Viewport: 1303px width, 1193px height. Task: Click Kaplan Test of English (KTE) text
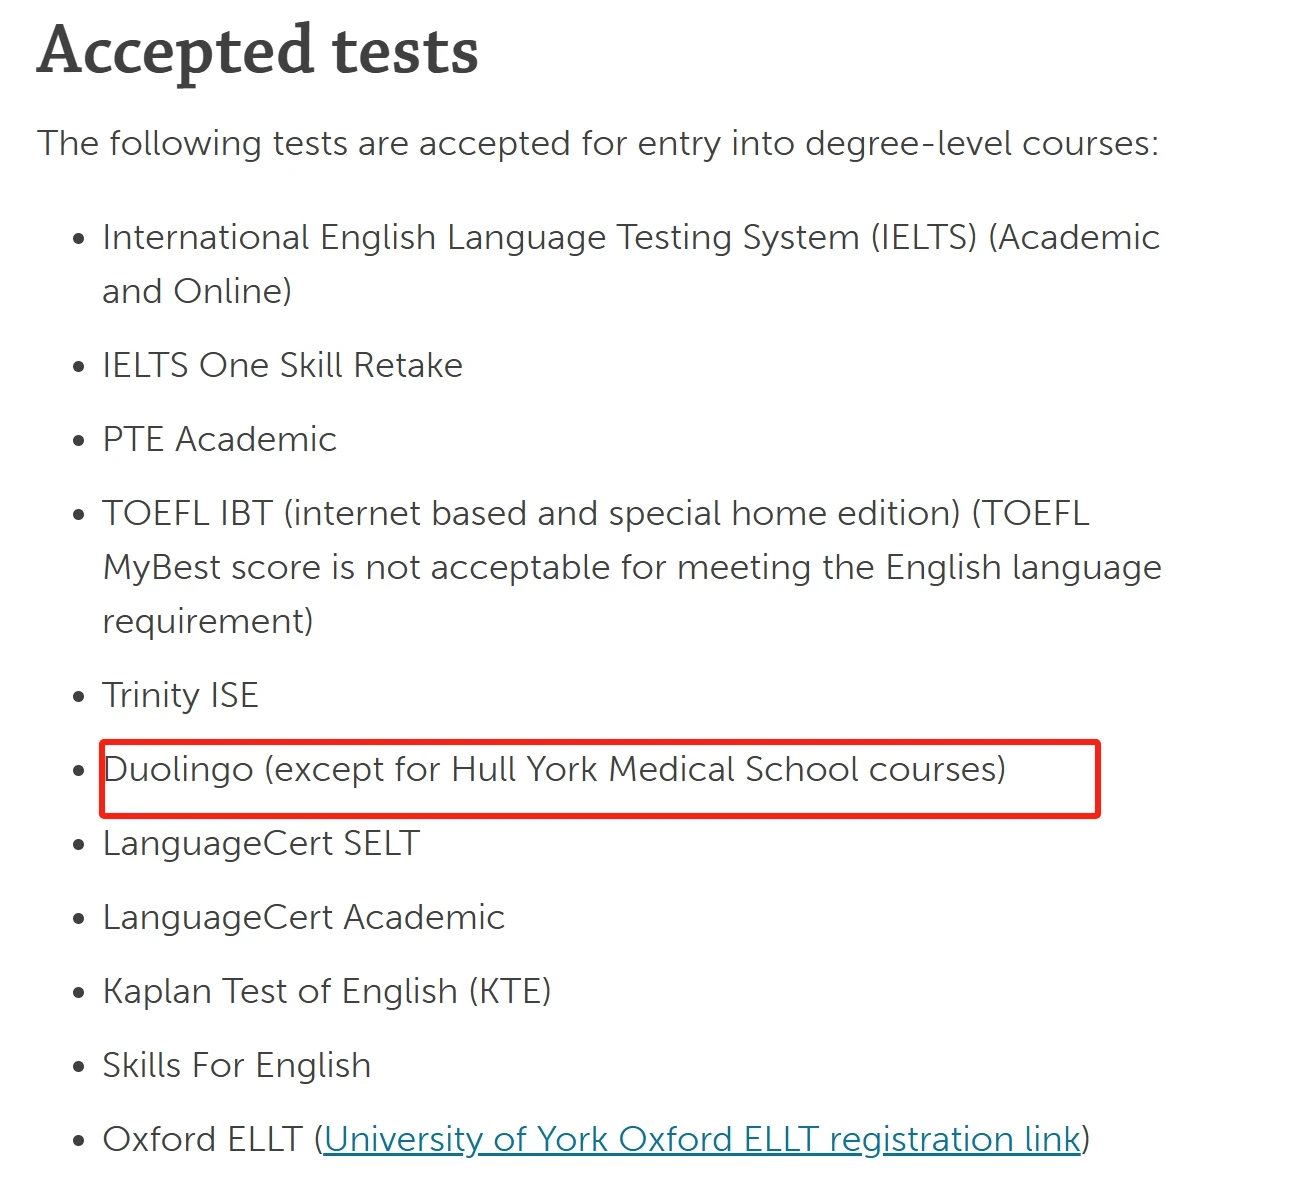(x=327, y=991)
